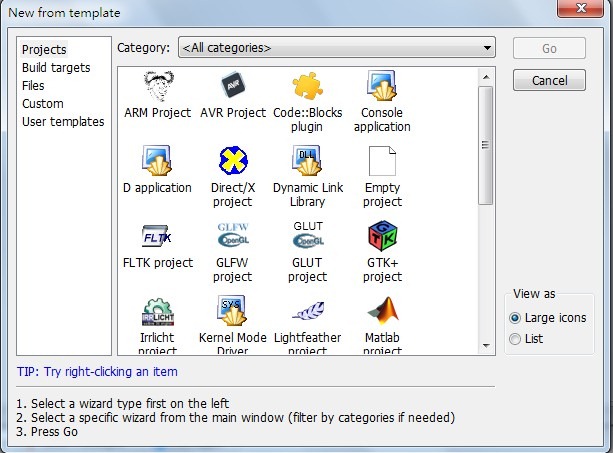Click the Go button

(549, 48)
